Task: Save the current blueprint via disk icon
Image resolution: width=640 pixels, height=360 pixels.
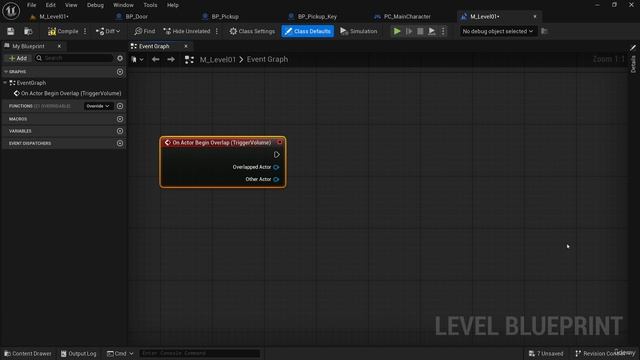Action: 11,31
